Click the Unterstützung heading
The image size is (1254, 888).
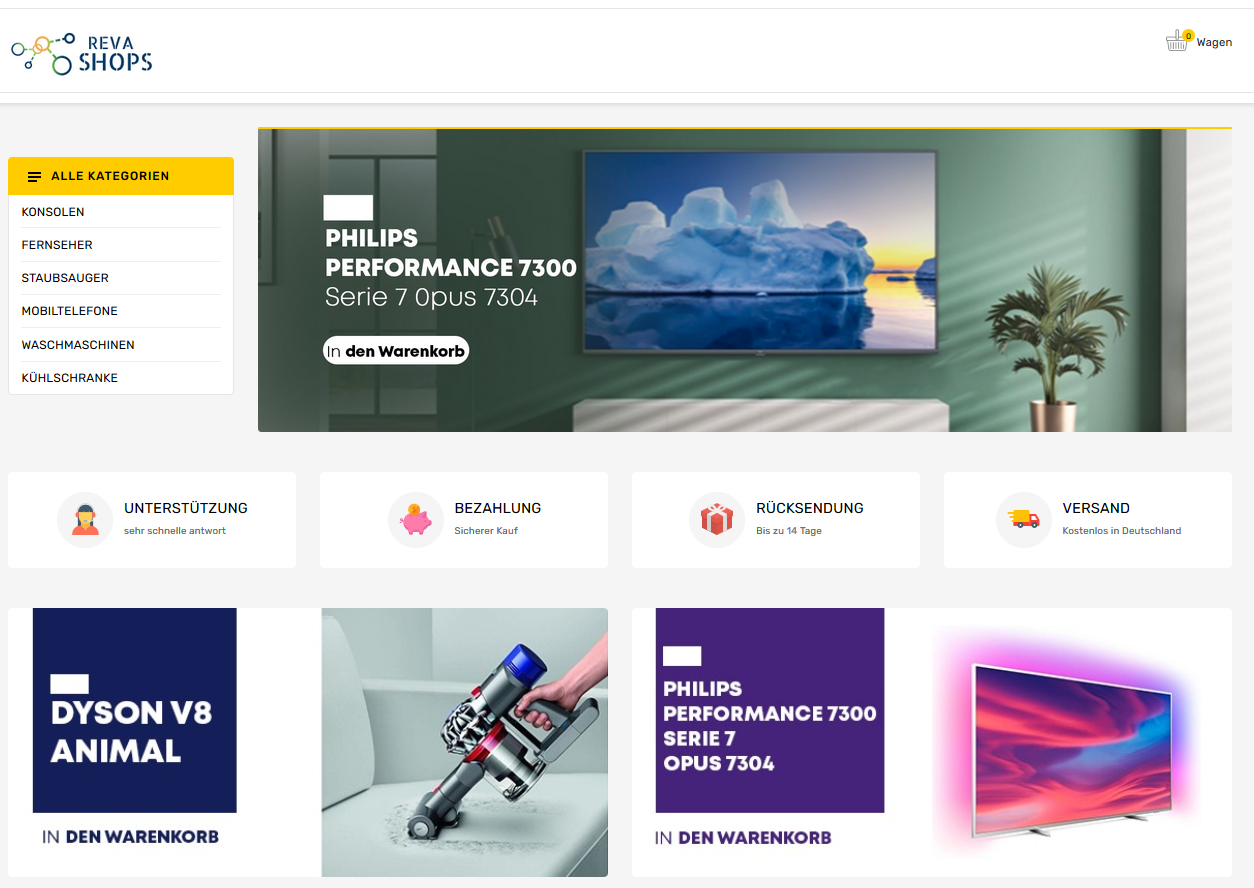186,508
